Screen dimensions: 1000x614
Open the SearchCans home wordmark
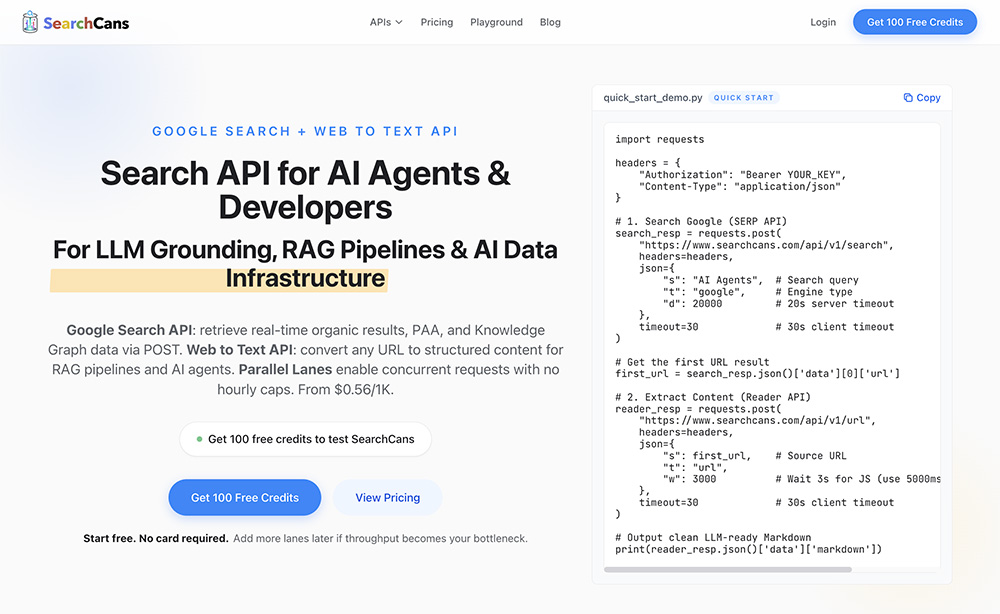click(86, 23)
